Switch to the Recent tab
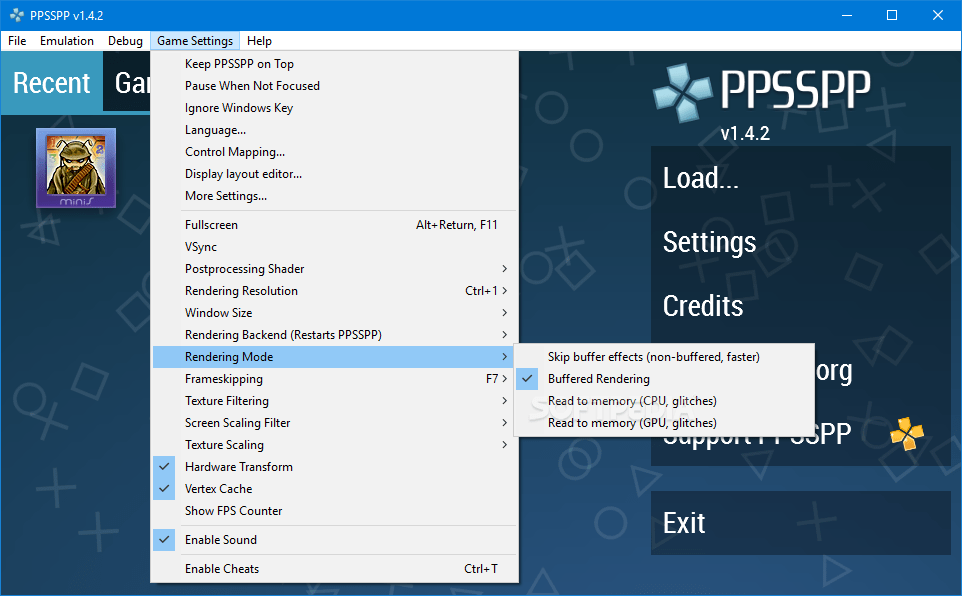The width and height of the screenshot is (962, 596). [x=51, y=83]
